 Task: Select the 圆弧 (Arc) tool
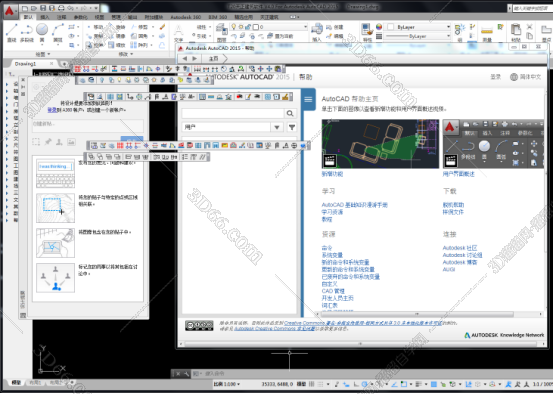coord(57,32)
